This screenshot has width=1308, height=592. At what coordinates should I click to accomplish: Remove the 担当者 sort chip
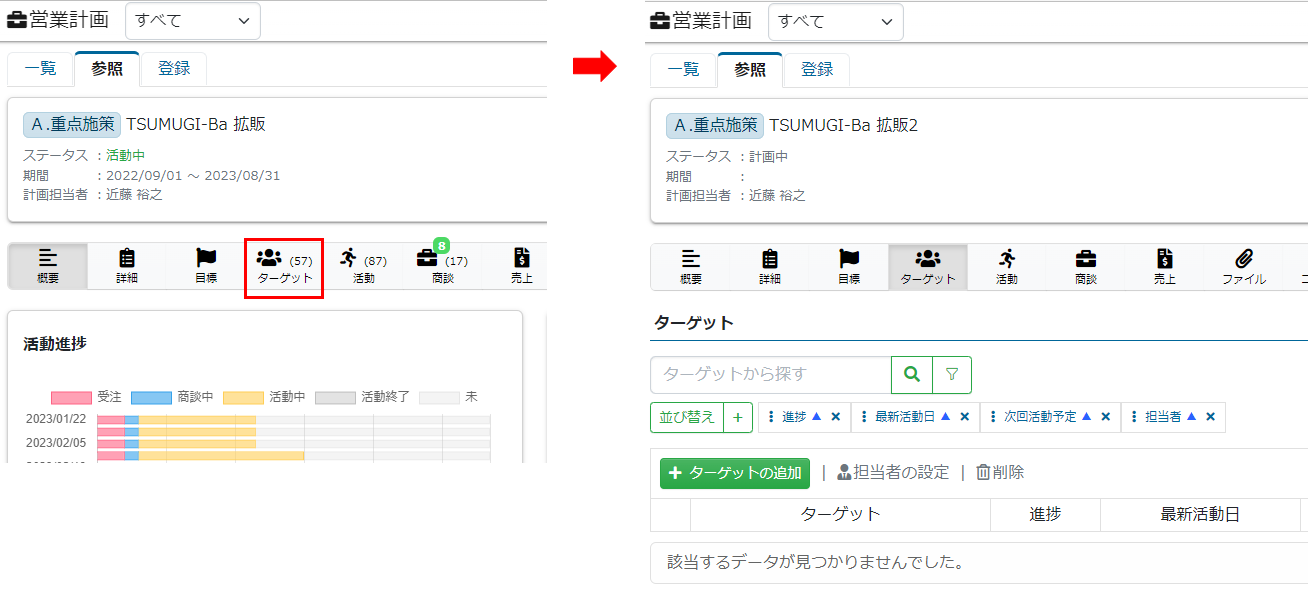1210,417
